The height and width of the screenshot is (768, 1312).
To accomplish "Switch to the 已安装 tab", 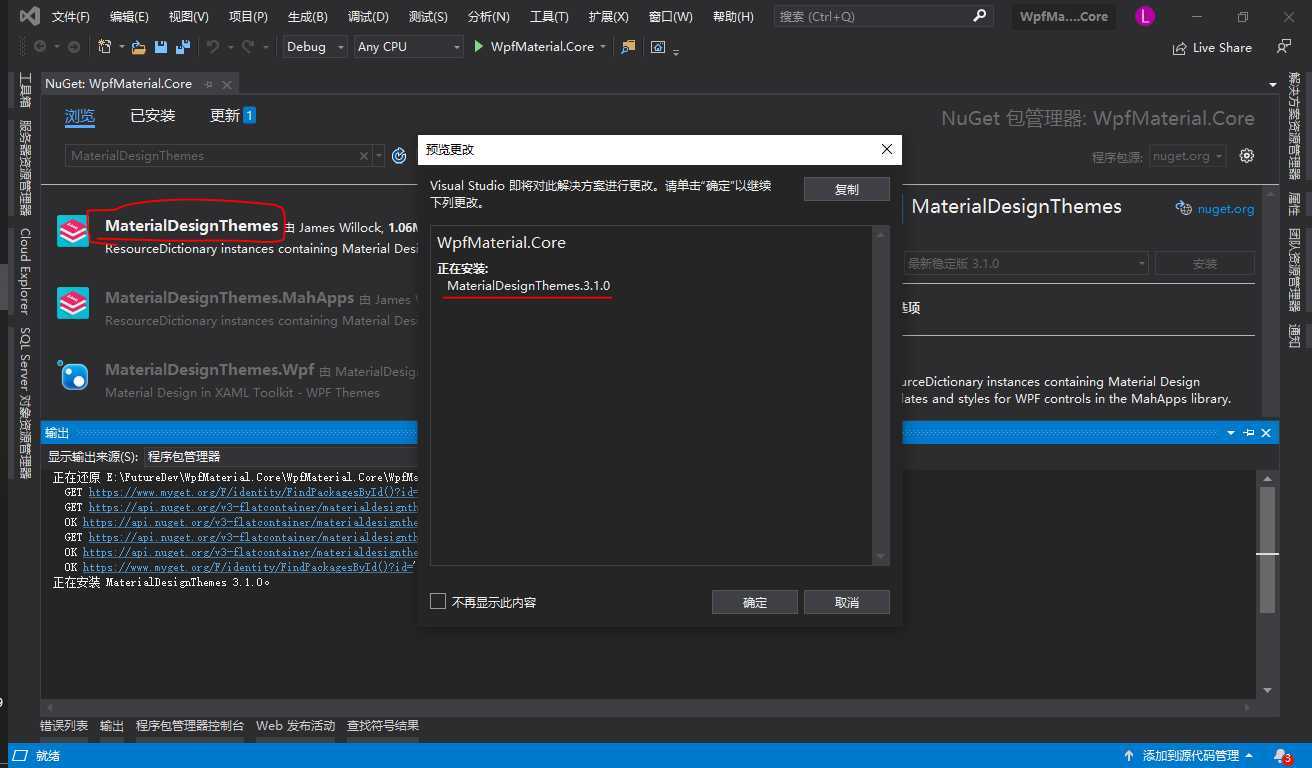I will pos(152,116).
